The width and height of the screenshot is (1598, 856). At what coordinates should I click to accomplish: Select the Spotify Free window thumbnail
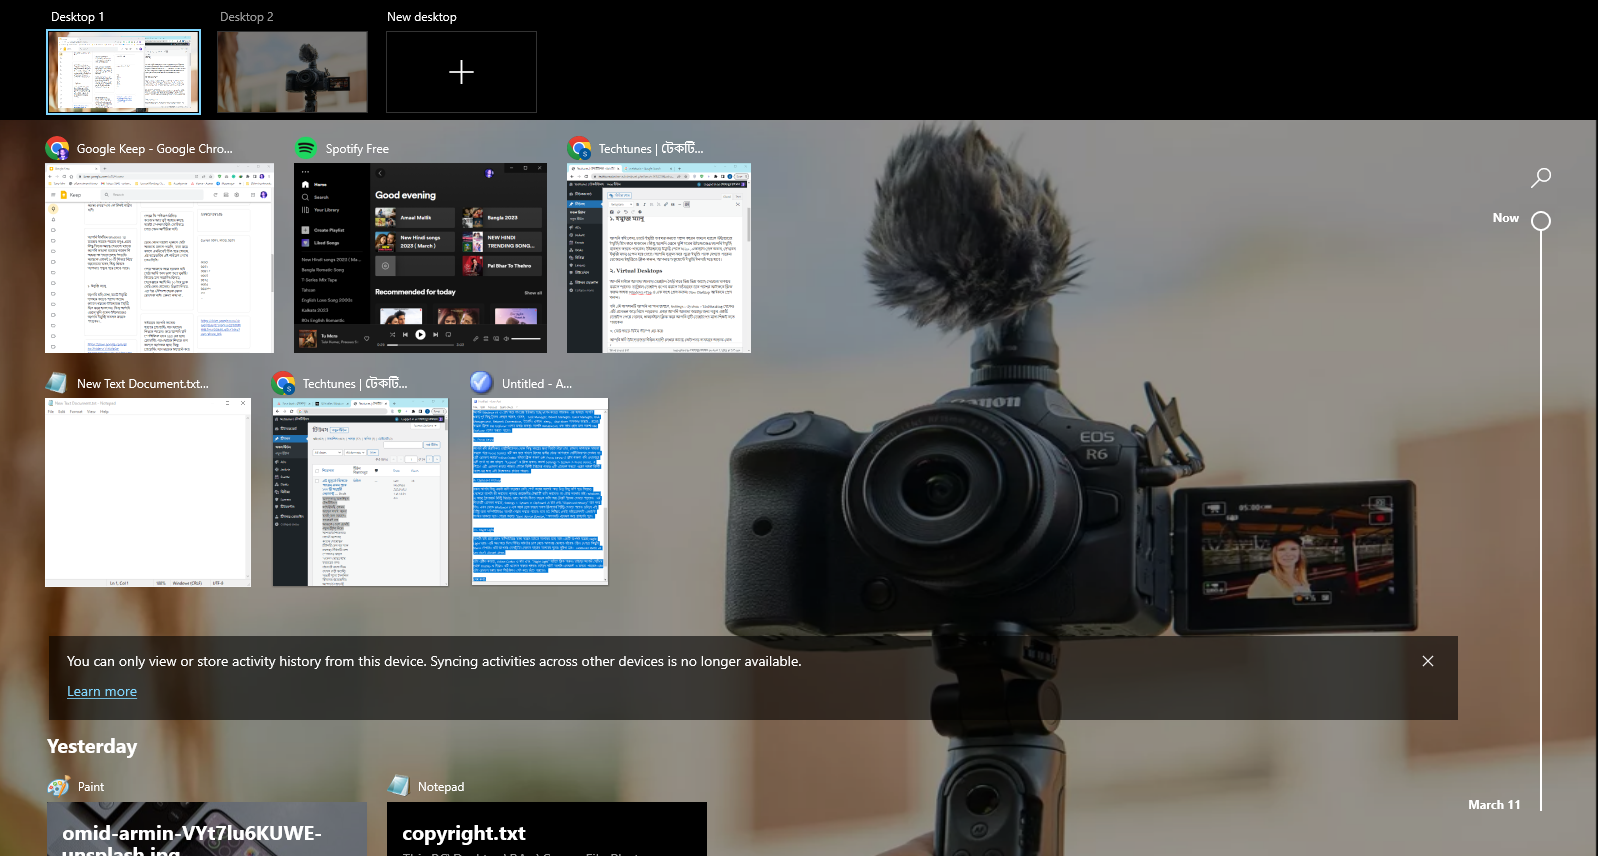pos(420,258)
